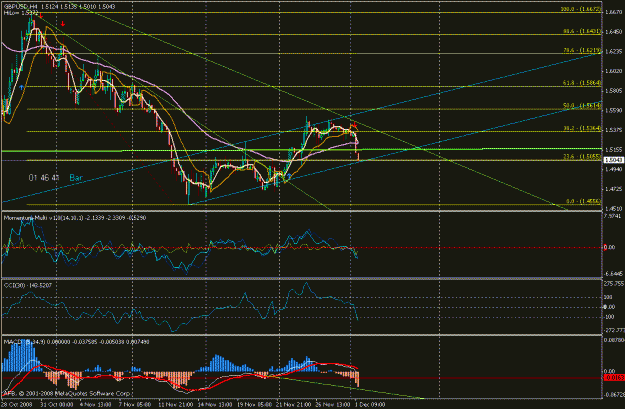Select the red arrow marker near the 1 Dec high
The width and height of the screenshot is (625, 409).
pos(354,126)
